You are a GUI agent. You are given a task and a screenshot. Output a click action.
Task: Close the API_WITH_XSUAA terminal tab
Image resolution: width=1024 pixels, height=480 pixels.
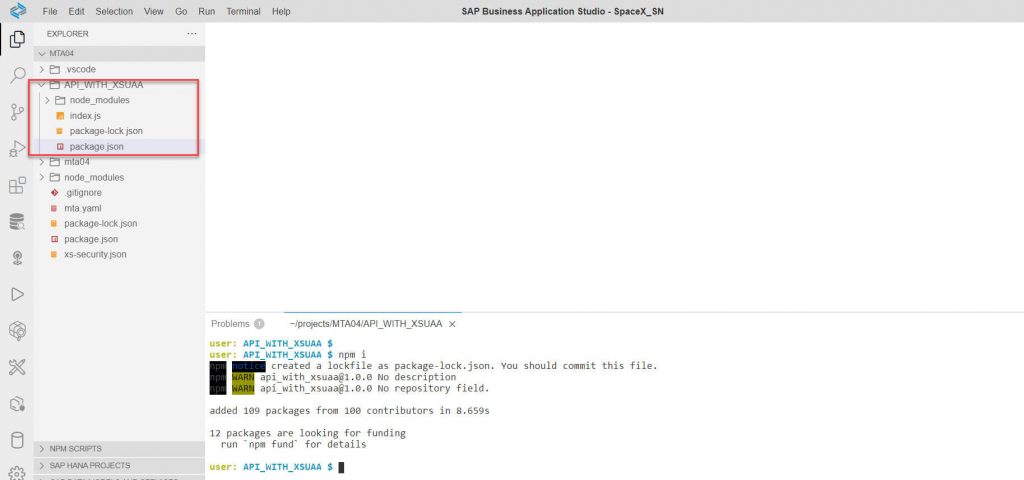pyautogui.click(x=452, y=324)
